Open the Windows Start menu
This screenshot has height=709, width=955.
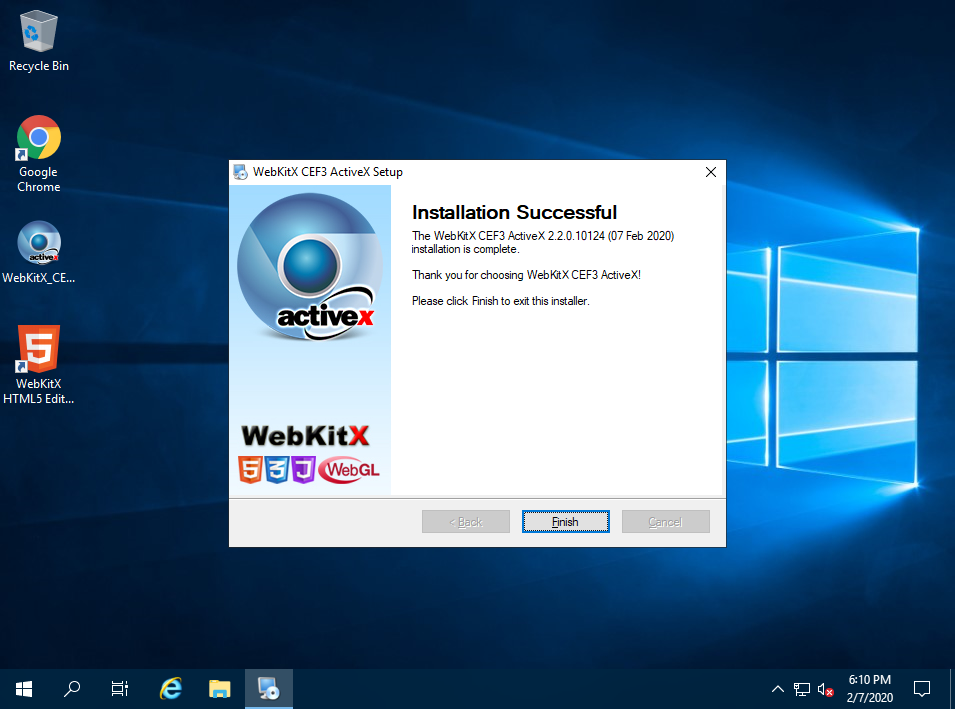[24, 689]
